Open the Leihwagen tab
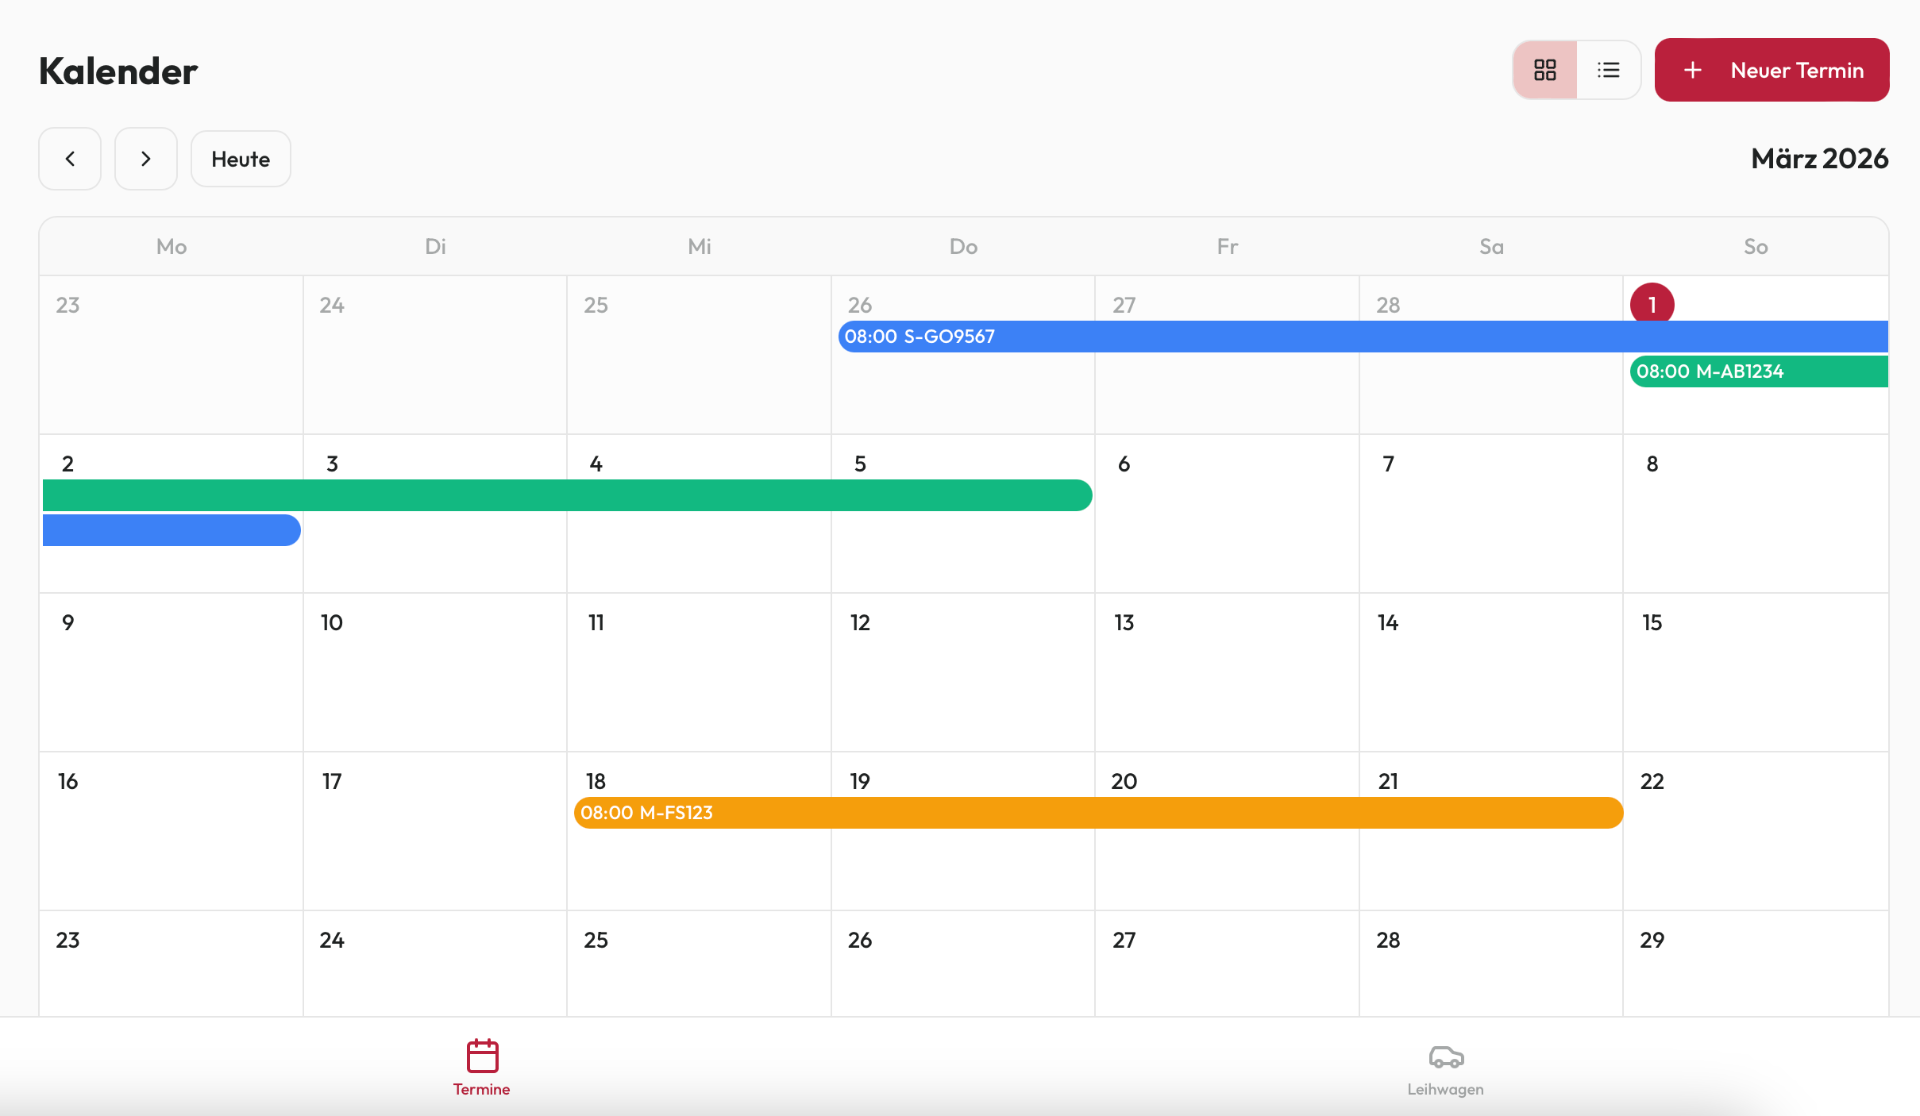 coord(1445,1067)
